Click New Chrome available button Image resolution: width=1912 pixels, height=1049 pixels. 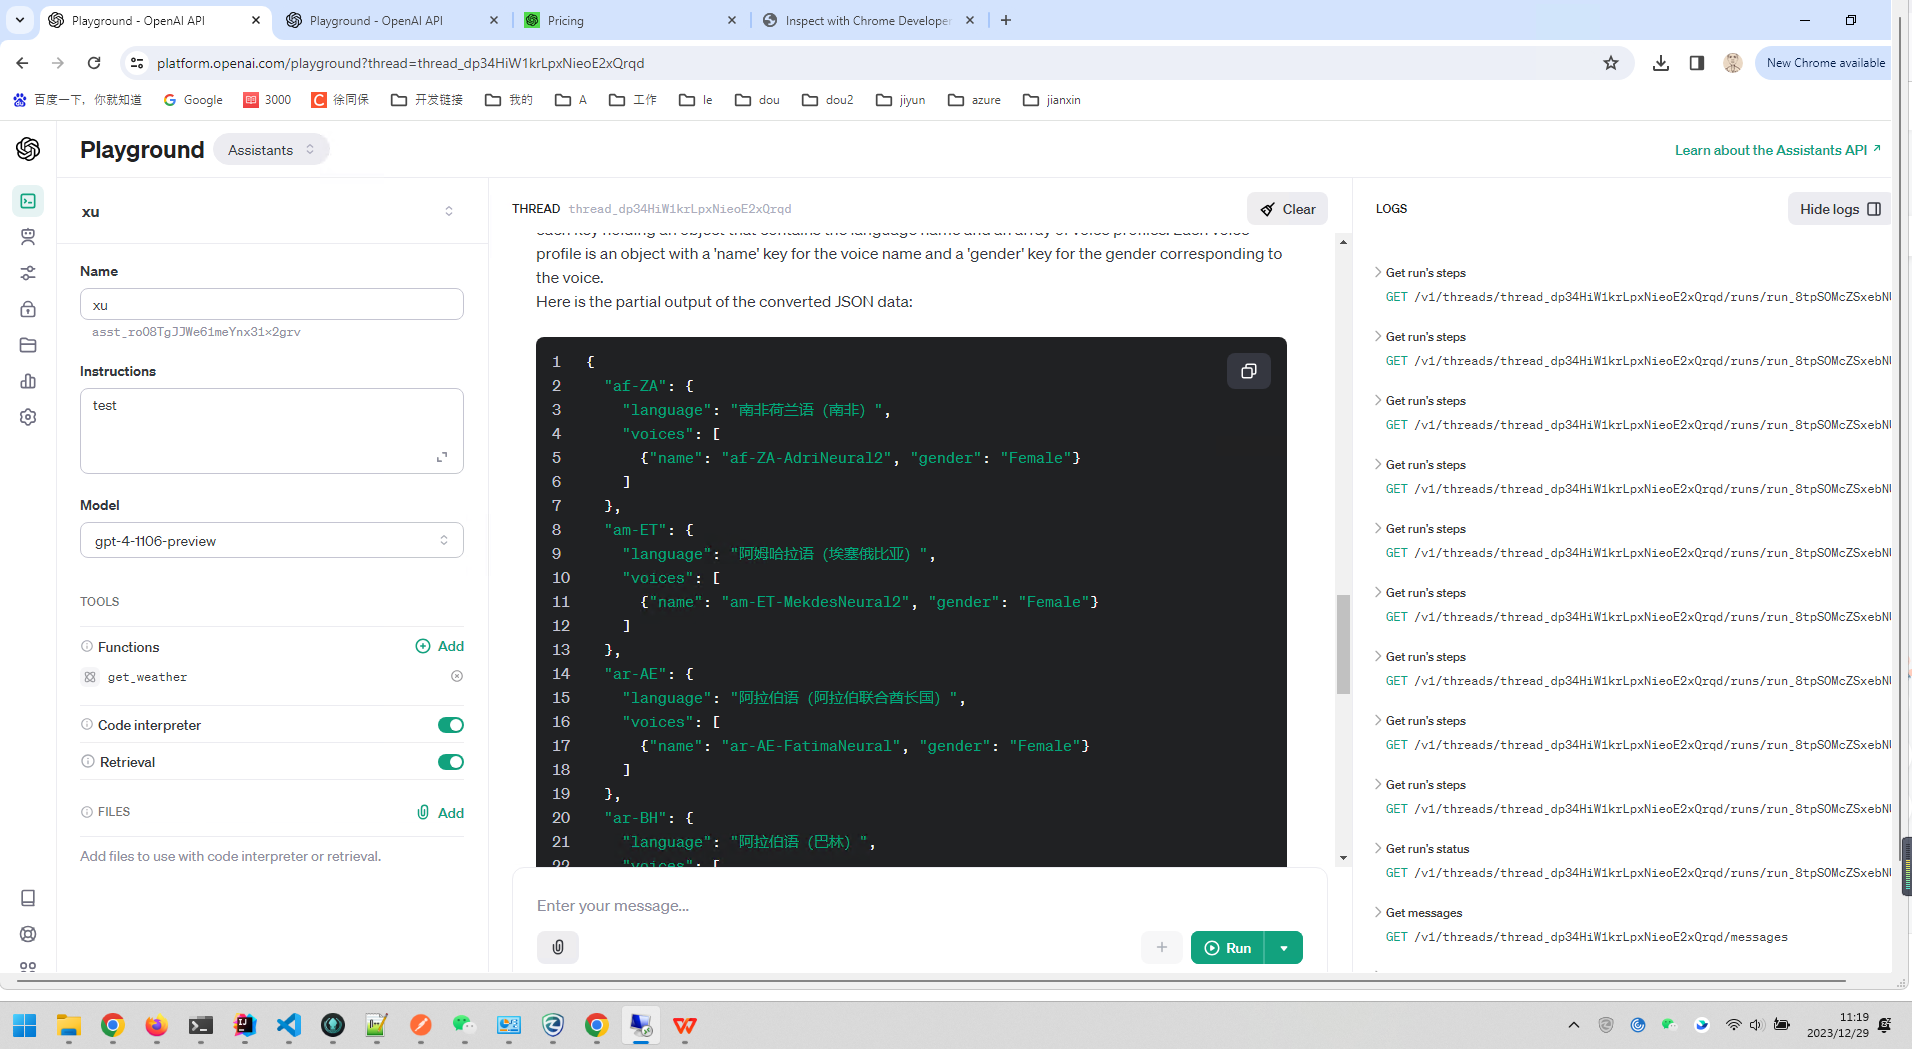(x=1825, y=63)
